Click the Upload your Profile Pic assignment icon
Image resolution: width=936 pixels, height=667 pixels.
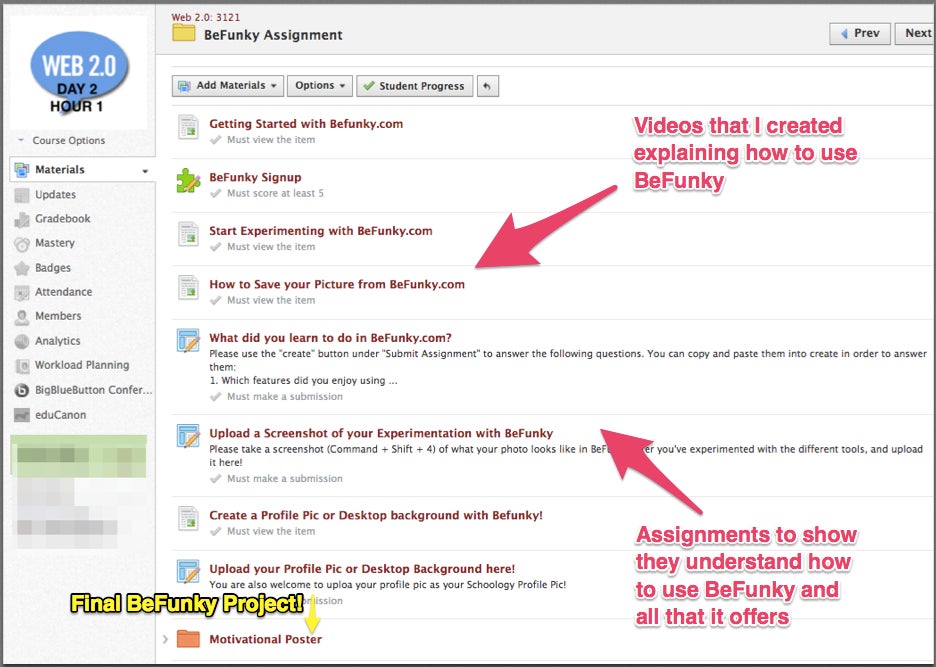click(x=189, y=571)
